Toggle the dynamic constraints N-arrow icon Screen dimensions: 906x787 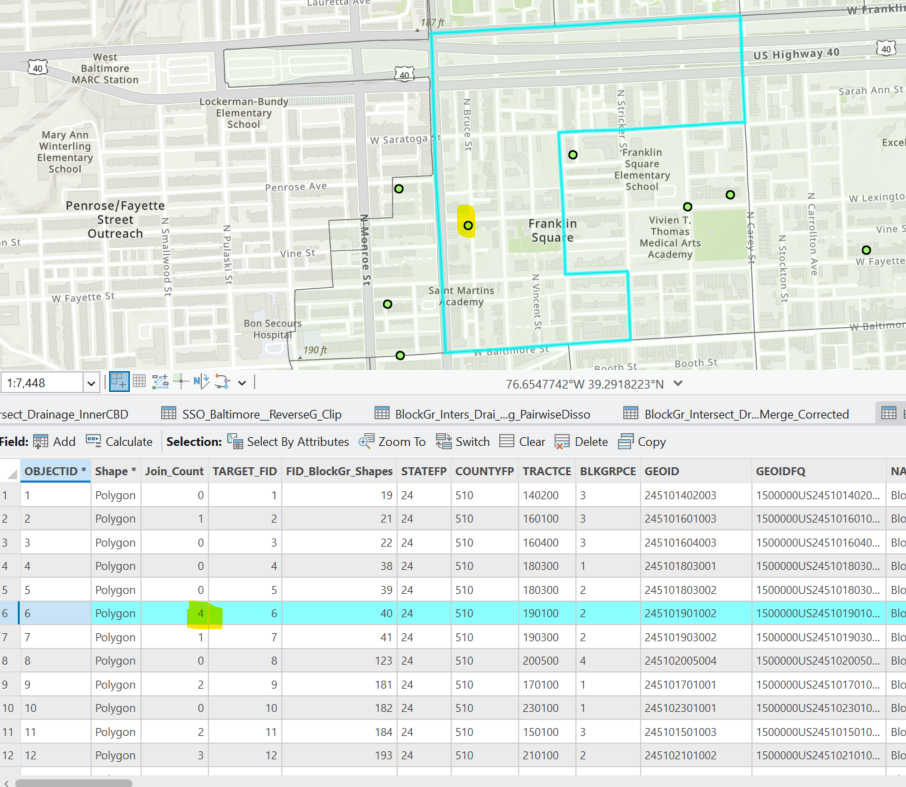click(x=201, y=381)
